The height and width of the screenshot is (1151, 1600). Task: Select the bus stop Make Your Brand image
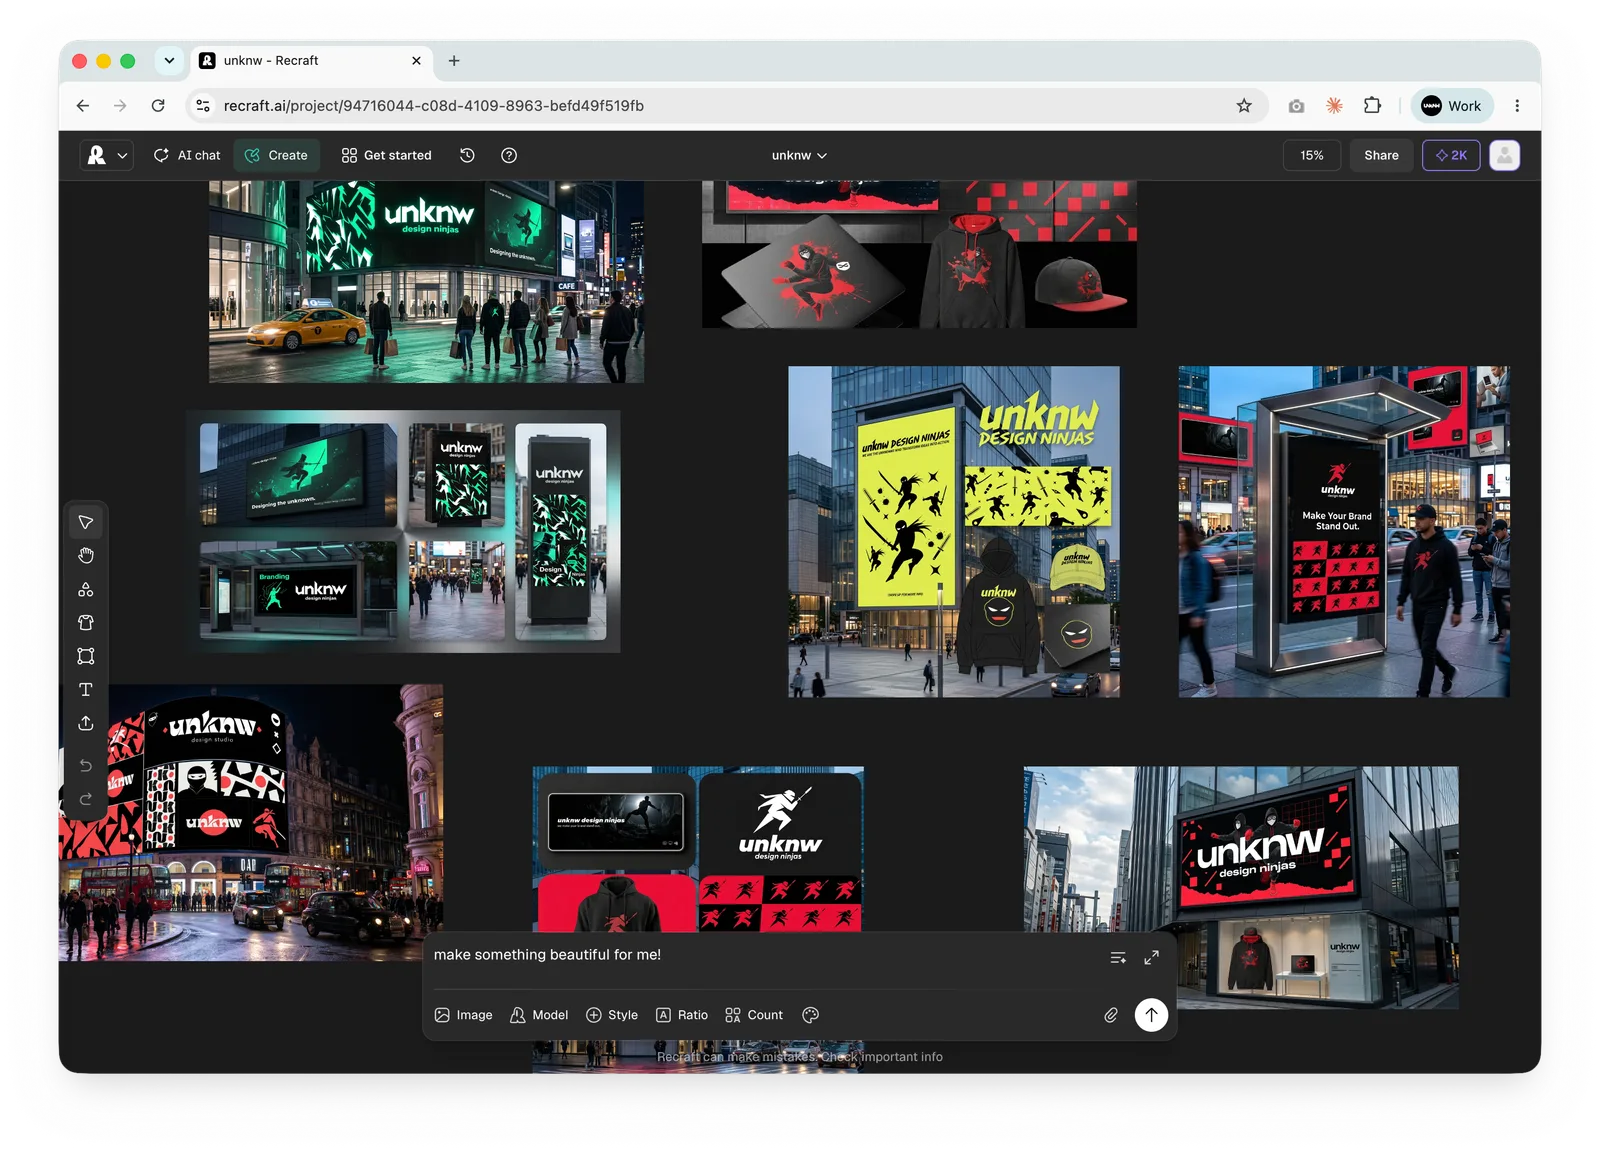tap(1344, 531)
